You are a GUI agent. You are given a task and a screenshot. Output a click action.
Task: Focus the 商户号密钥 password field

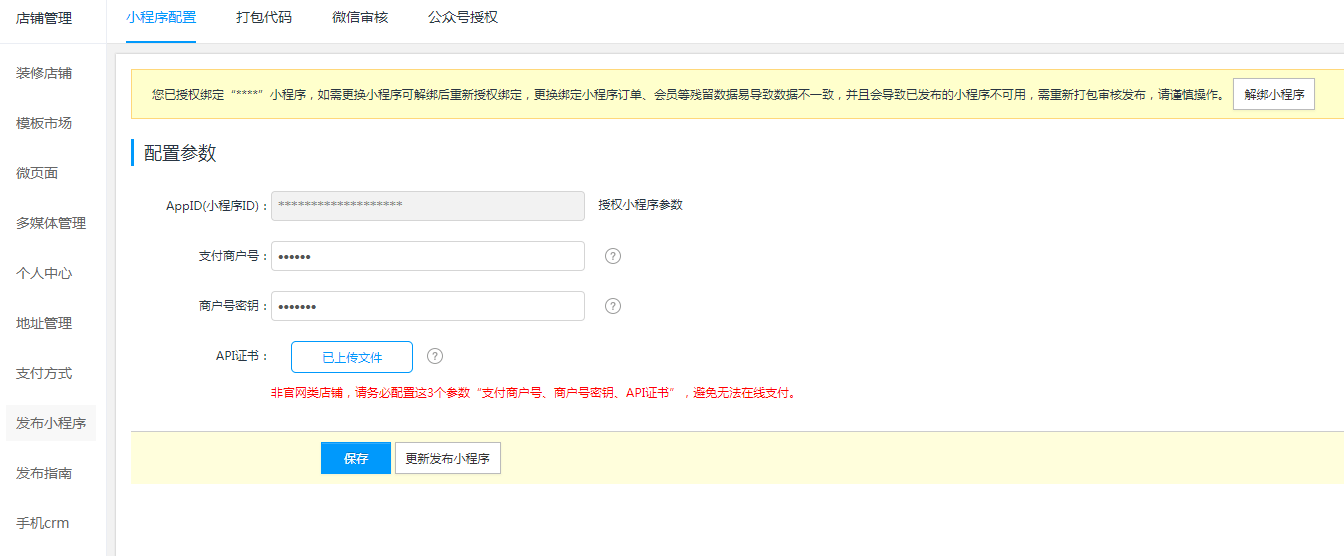(x=428, y=306)
